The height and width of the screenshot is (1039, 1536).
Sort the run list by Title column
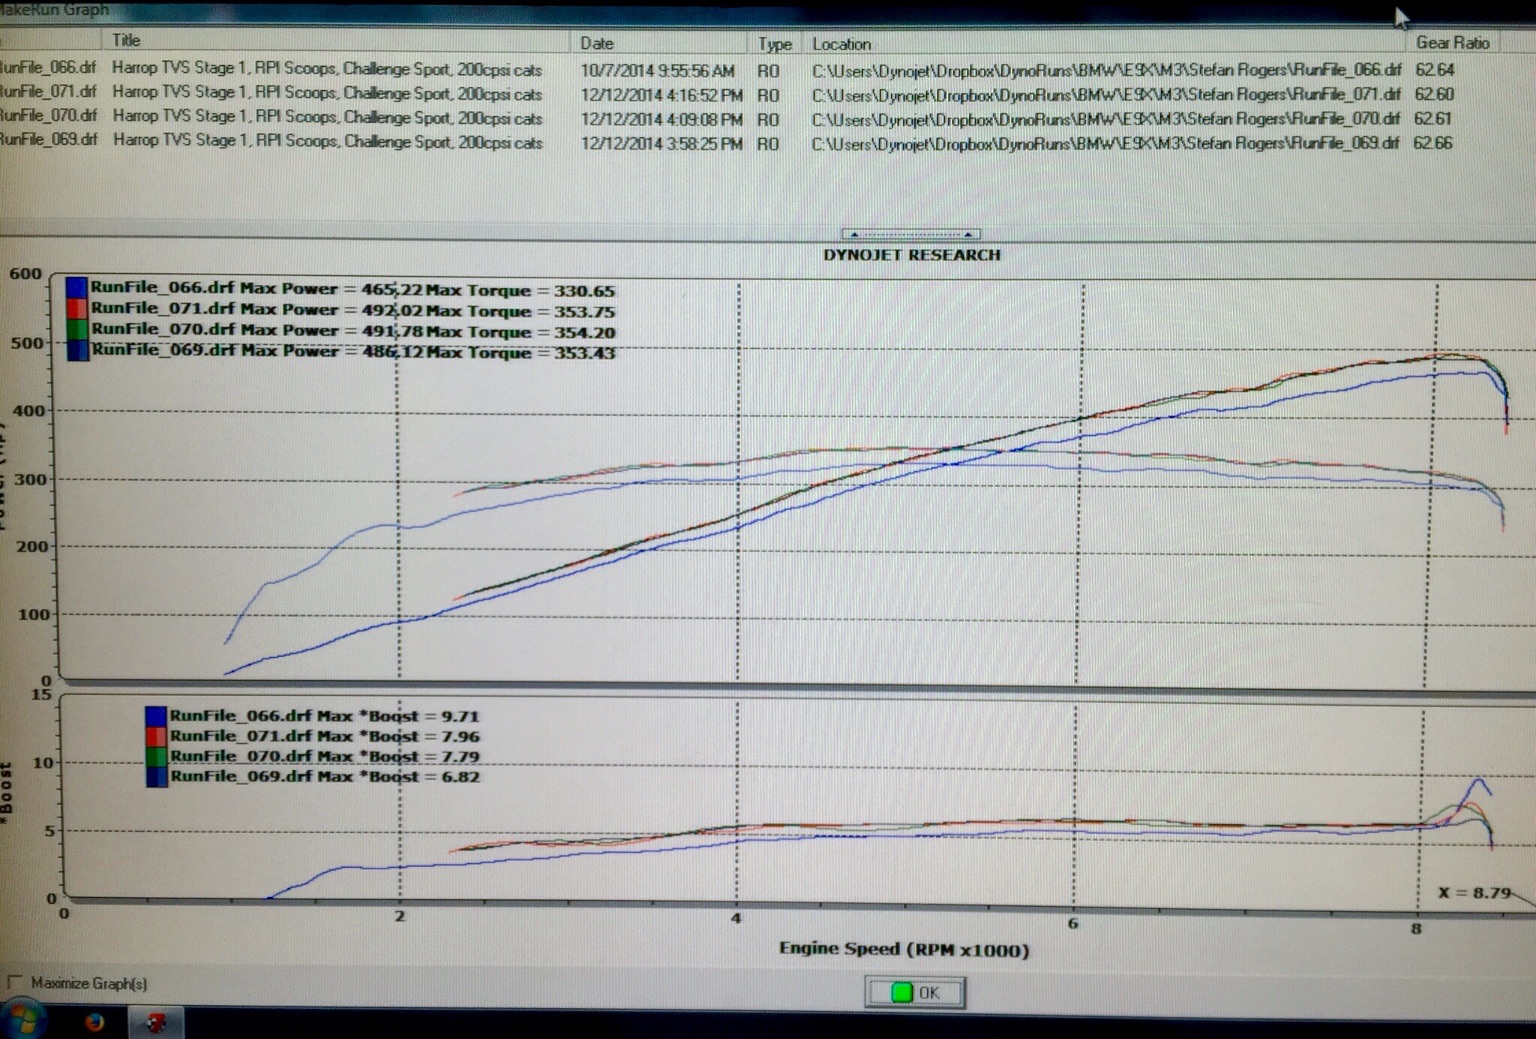coord(126,41)
